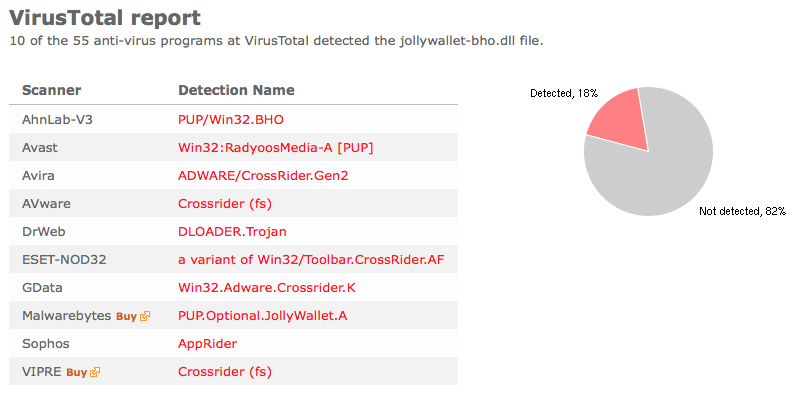Click the external link icon beside Malwarebytes Buy
The height and width of the screenshot is (395, 794).
pyautogui.click(x=145, y=317)
